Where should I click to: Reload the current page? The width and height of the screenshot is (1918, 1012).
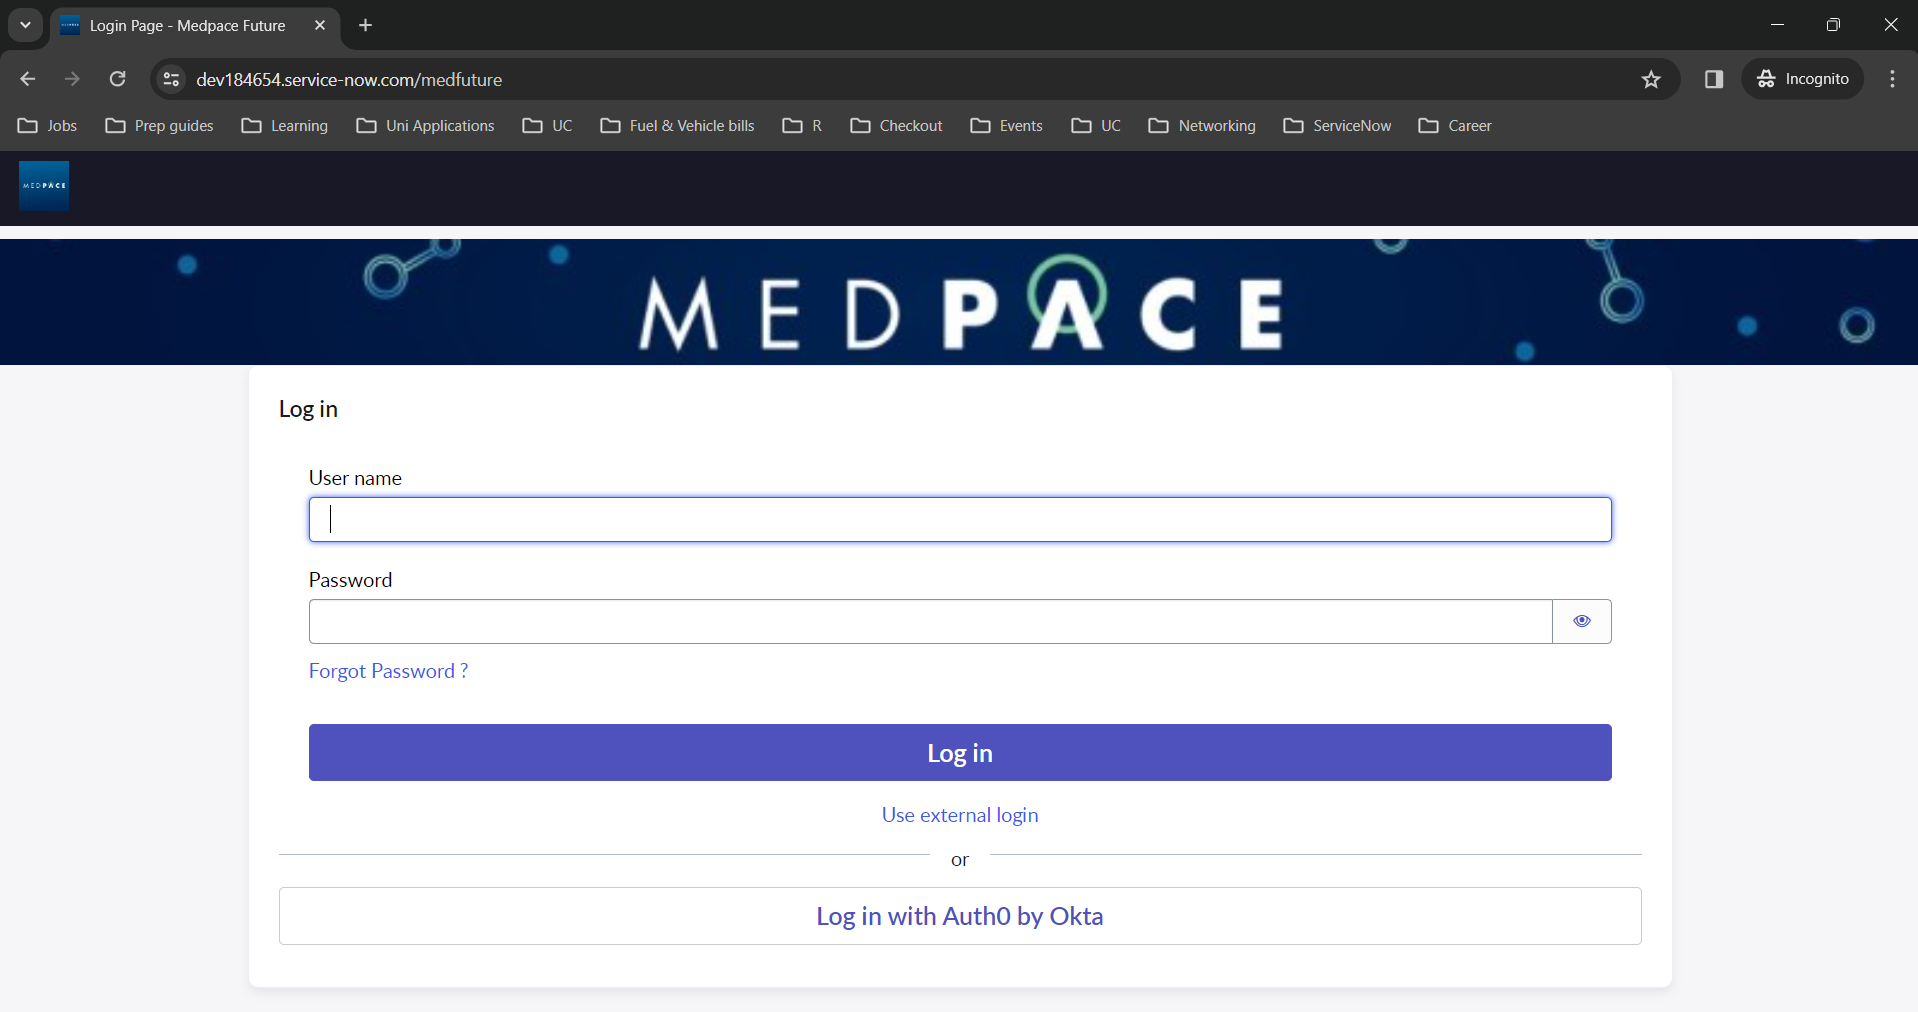117,79
